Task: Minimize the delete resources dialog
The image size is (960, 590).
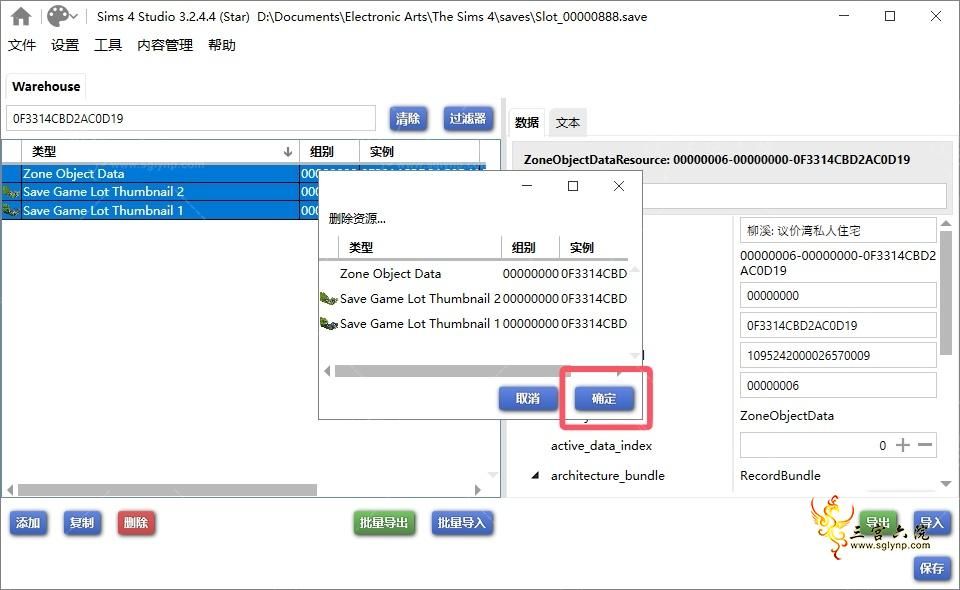Action: 527,186
